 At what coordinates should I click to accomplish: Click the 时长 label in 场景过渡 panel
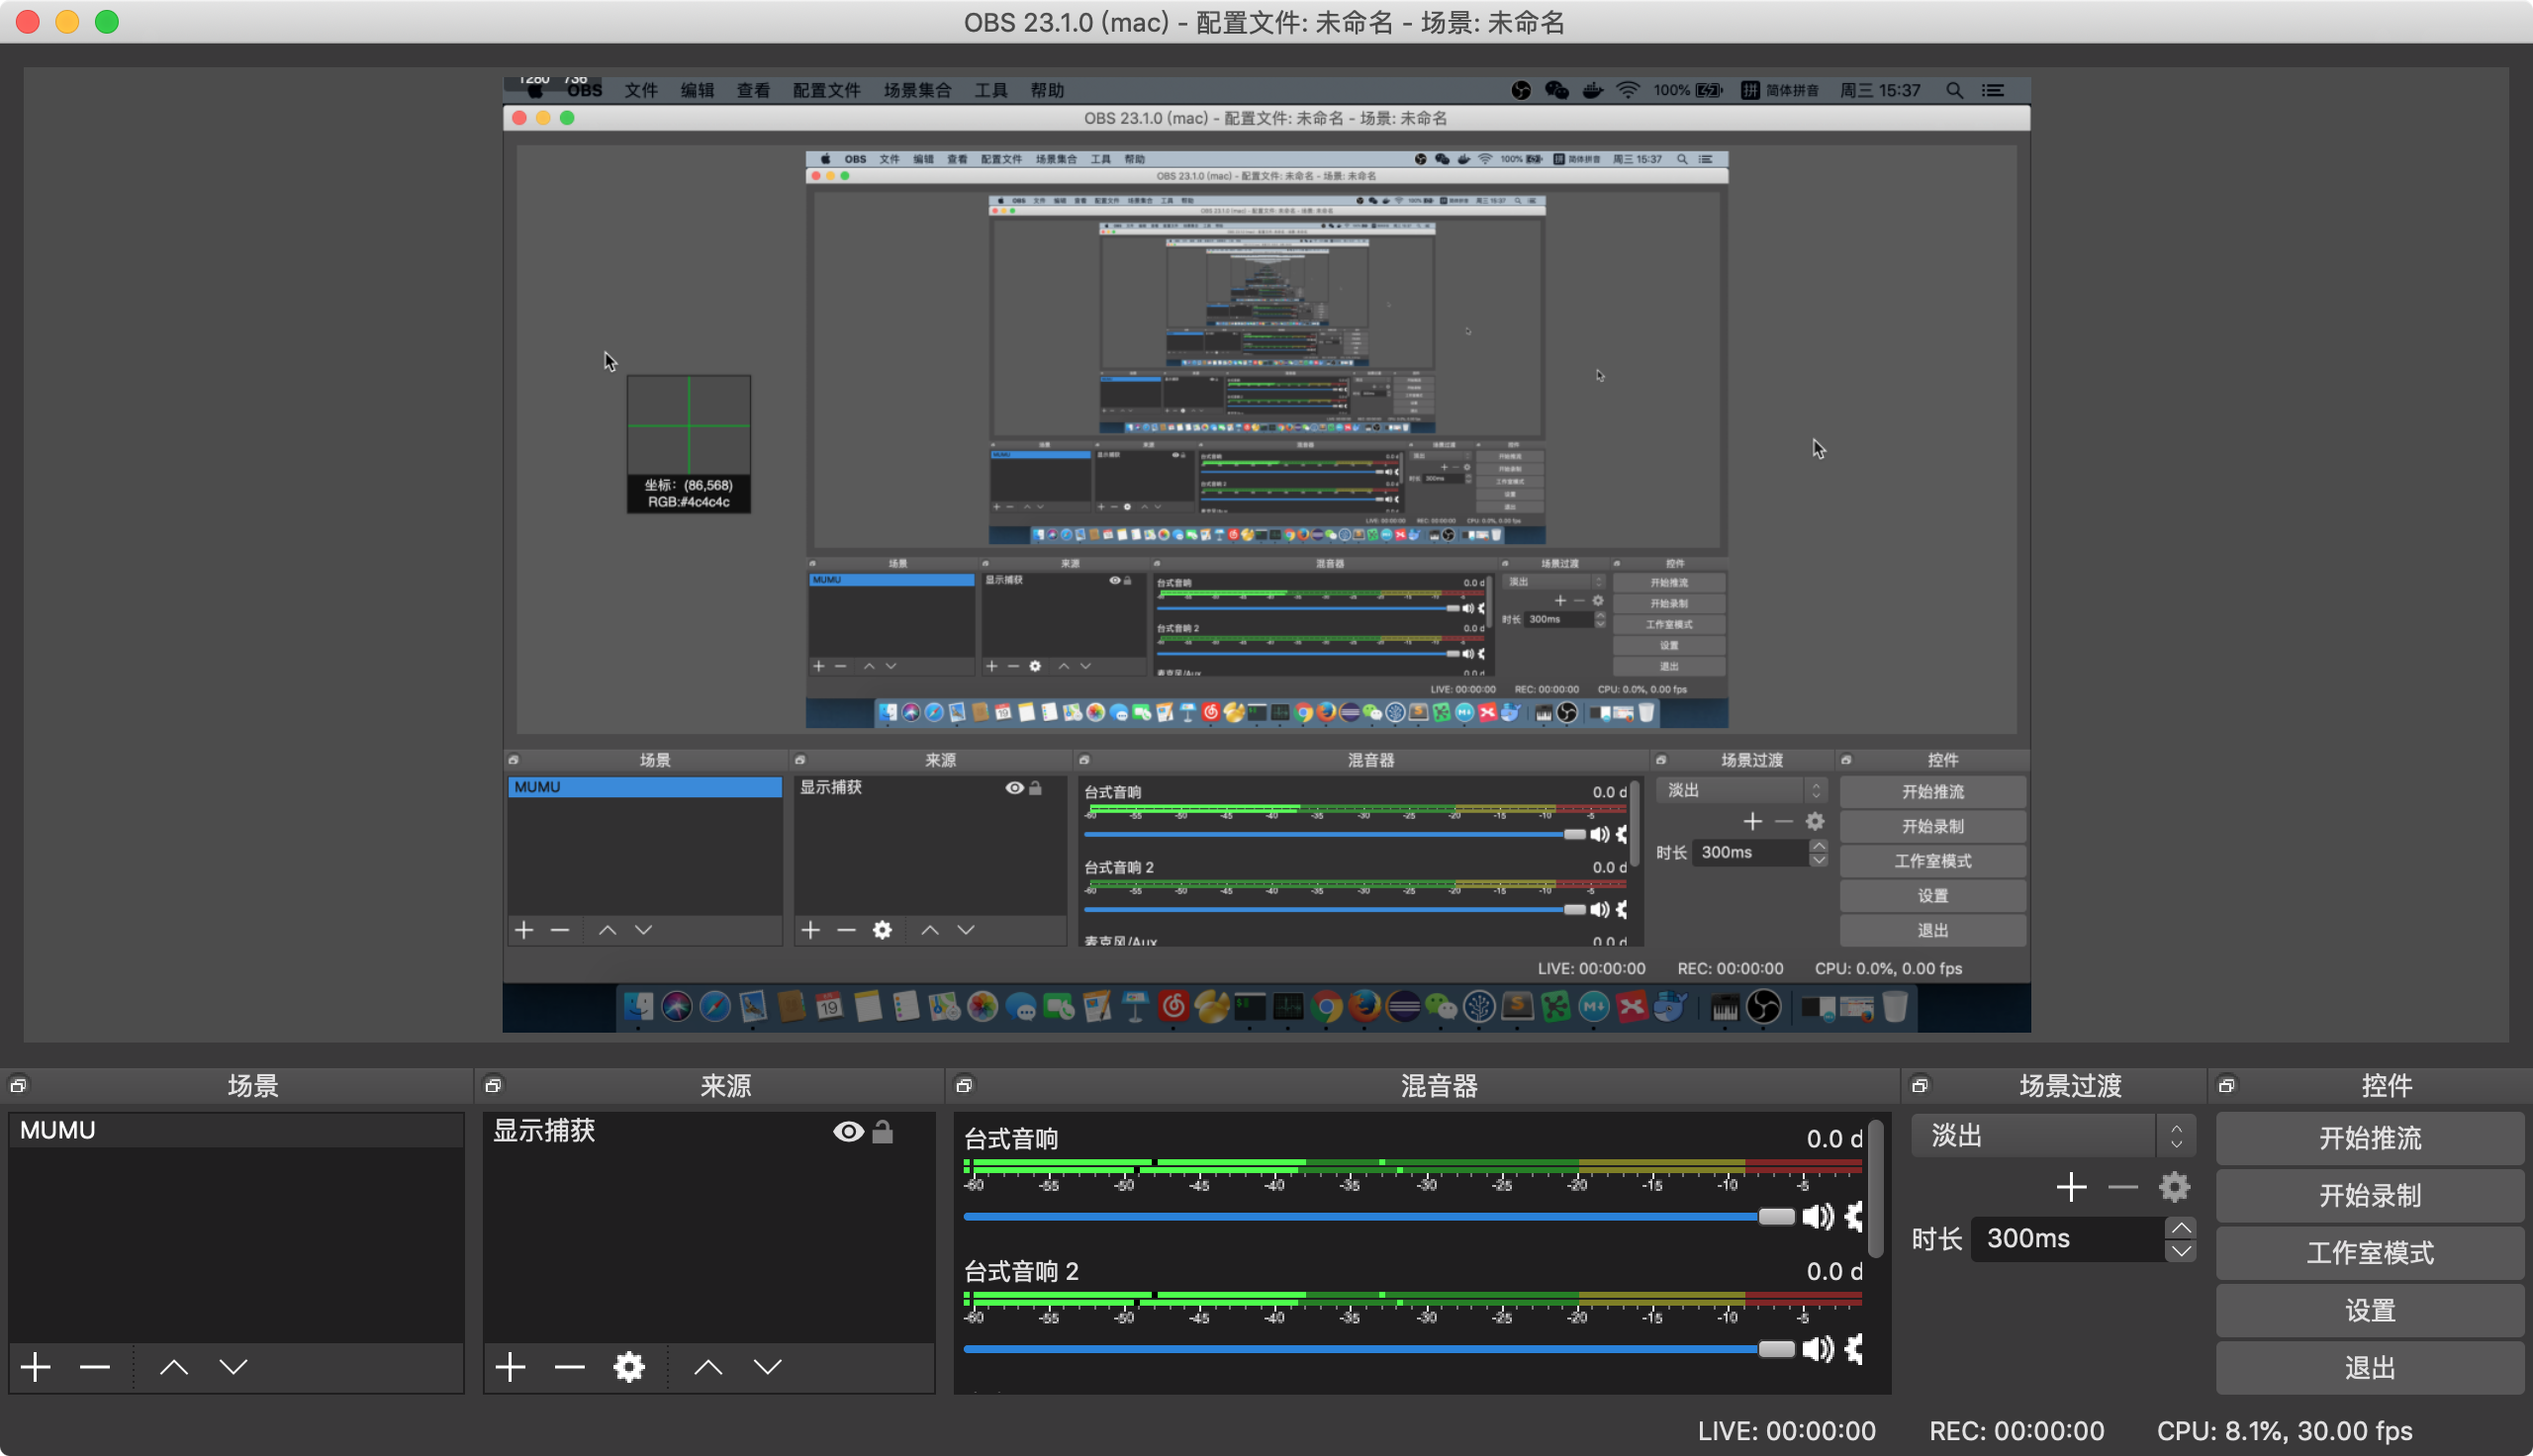(x=1936, y=1239)
